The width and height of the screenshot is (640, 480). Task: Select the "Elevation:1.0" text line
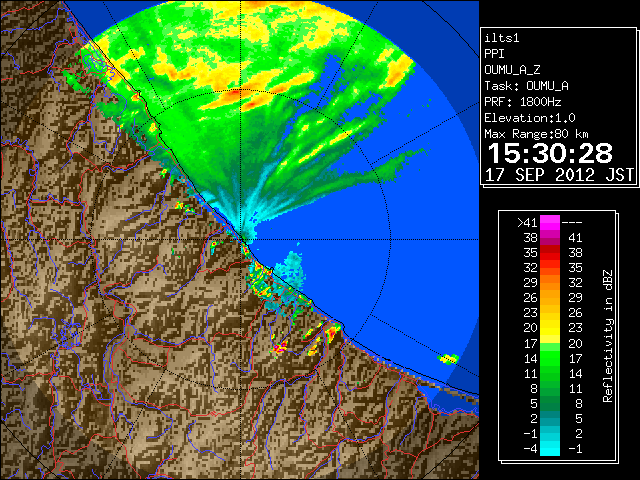click(530, 118)
